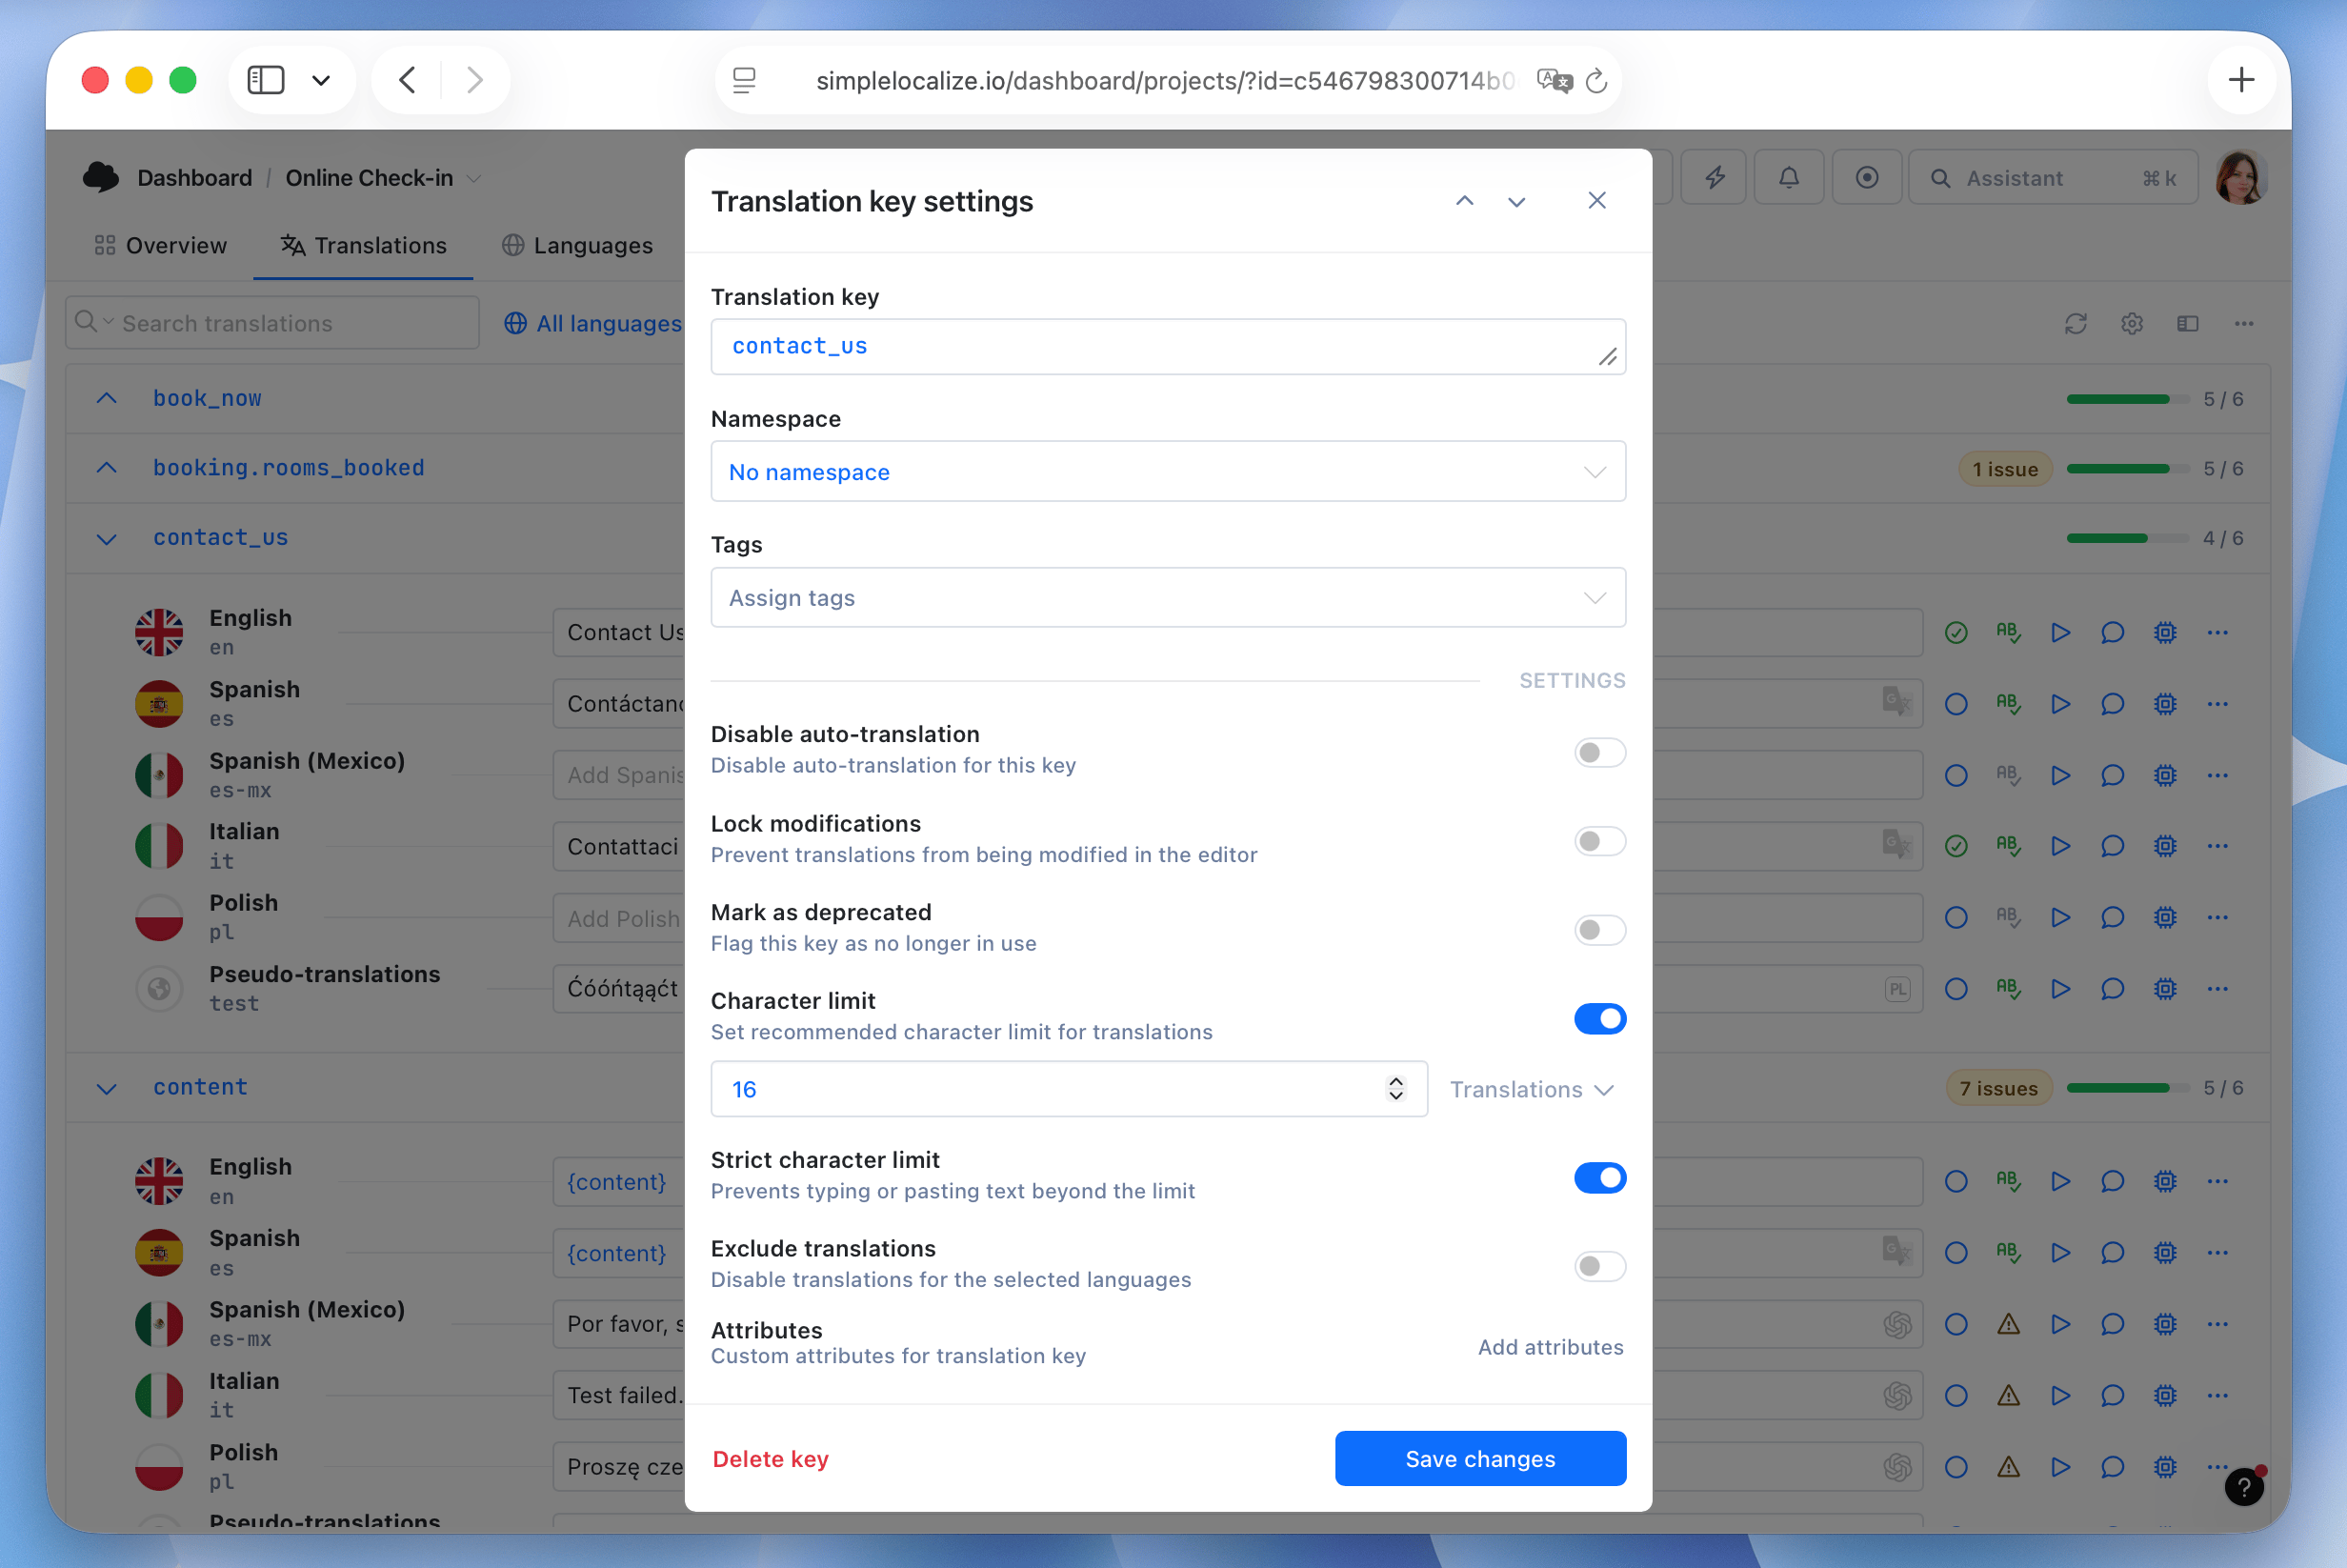Click the Add attributes link

point(1550,1347)
